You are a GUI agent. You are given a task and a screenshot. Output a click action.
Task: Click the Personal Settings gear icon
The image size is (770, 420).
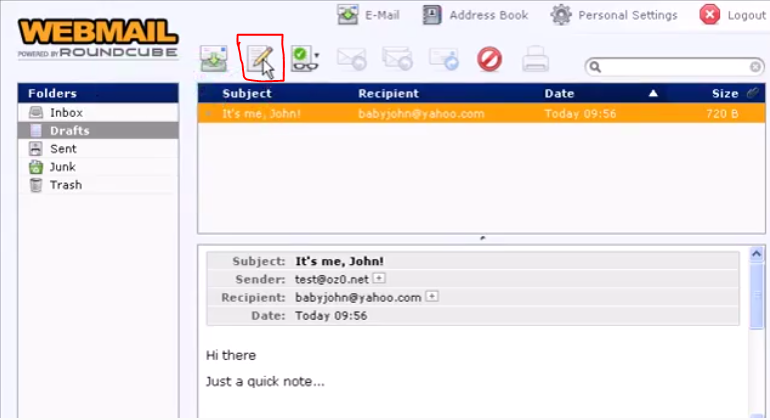pos(561,15)
